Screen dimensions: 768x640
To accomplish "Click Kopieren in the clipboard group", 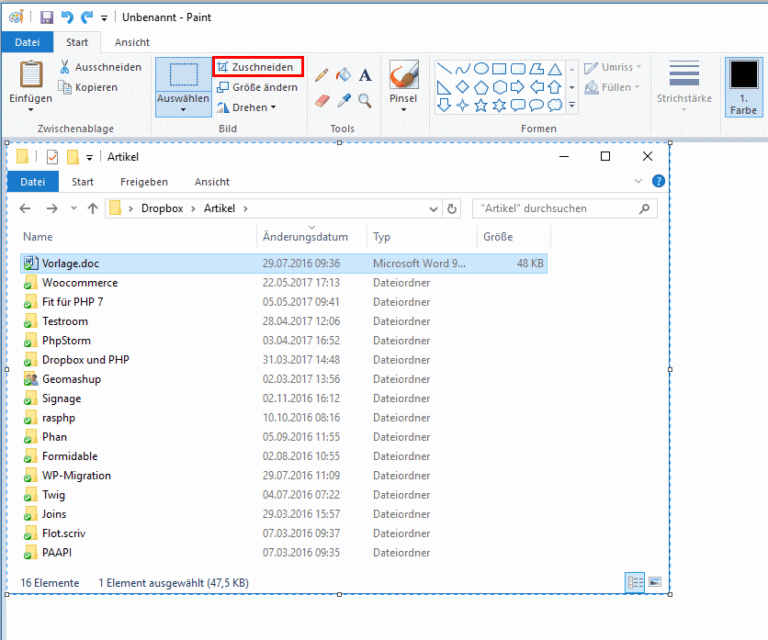I will (x=89, y=87).
